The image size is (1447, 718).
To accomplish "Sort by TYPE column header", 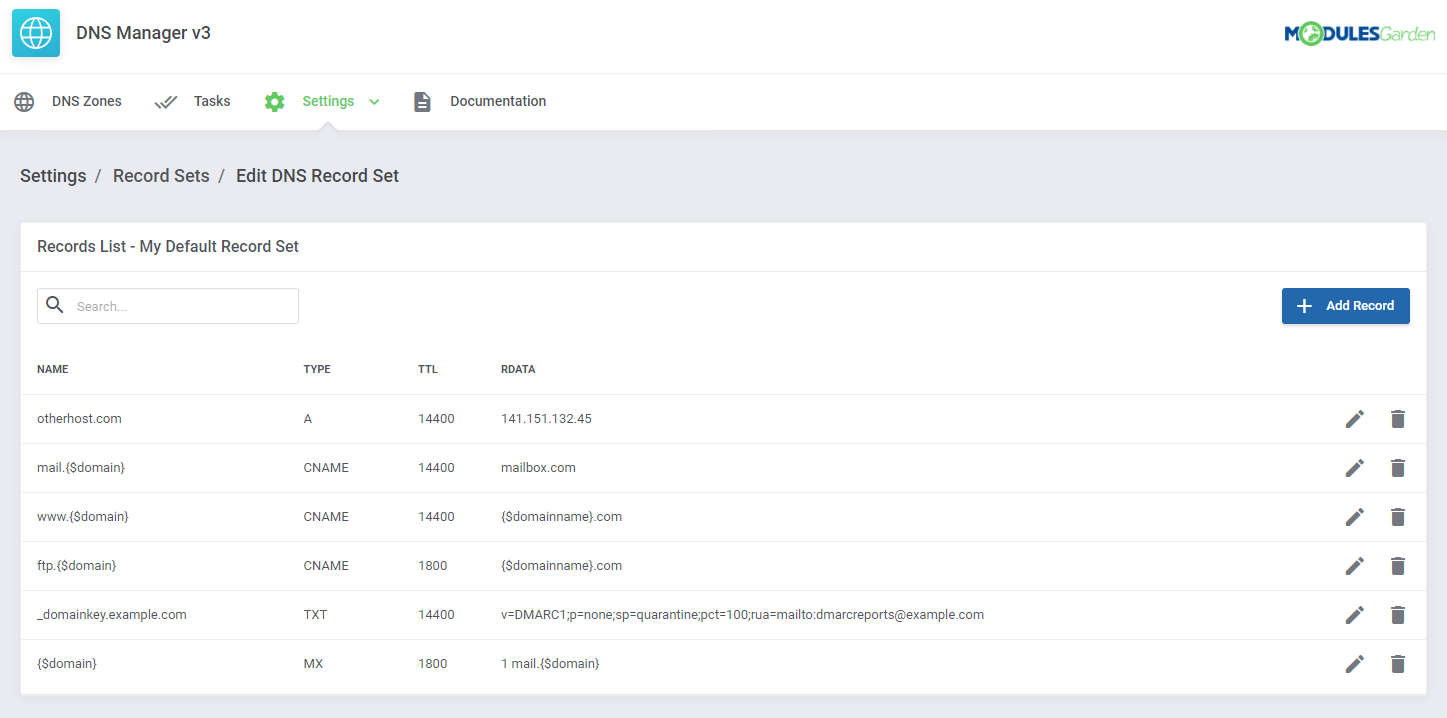I will click(x=317, y=369).
